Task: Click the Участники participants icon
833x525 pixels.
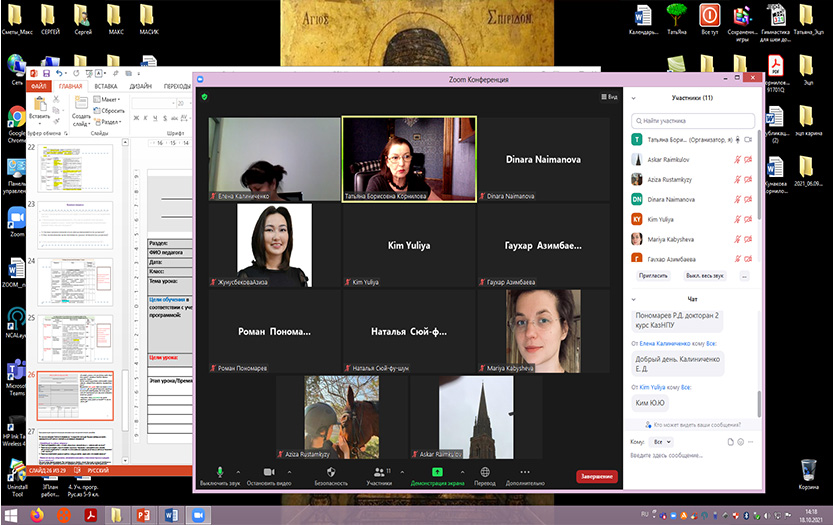Action: point(378,472)
